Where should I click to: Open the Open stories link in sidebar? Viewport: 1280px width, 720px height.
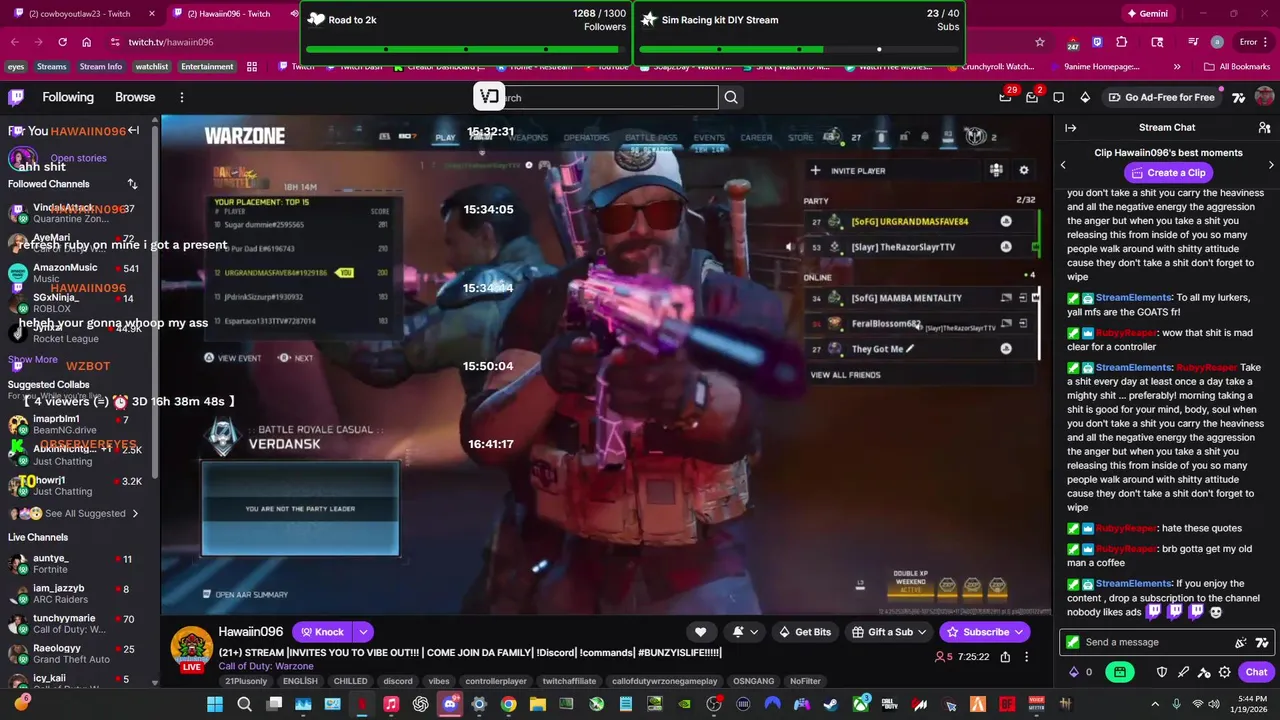(x=78, y=158)
